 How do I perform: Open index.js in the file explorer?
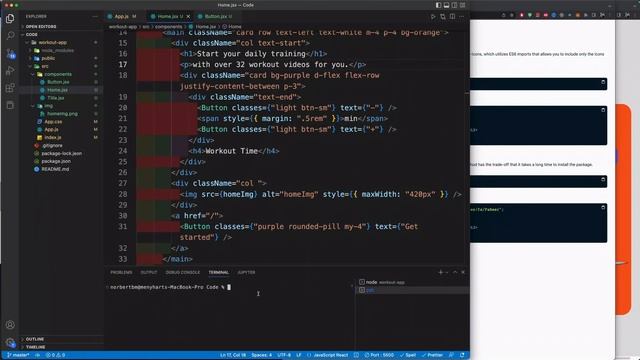coord(53,138)
